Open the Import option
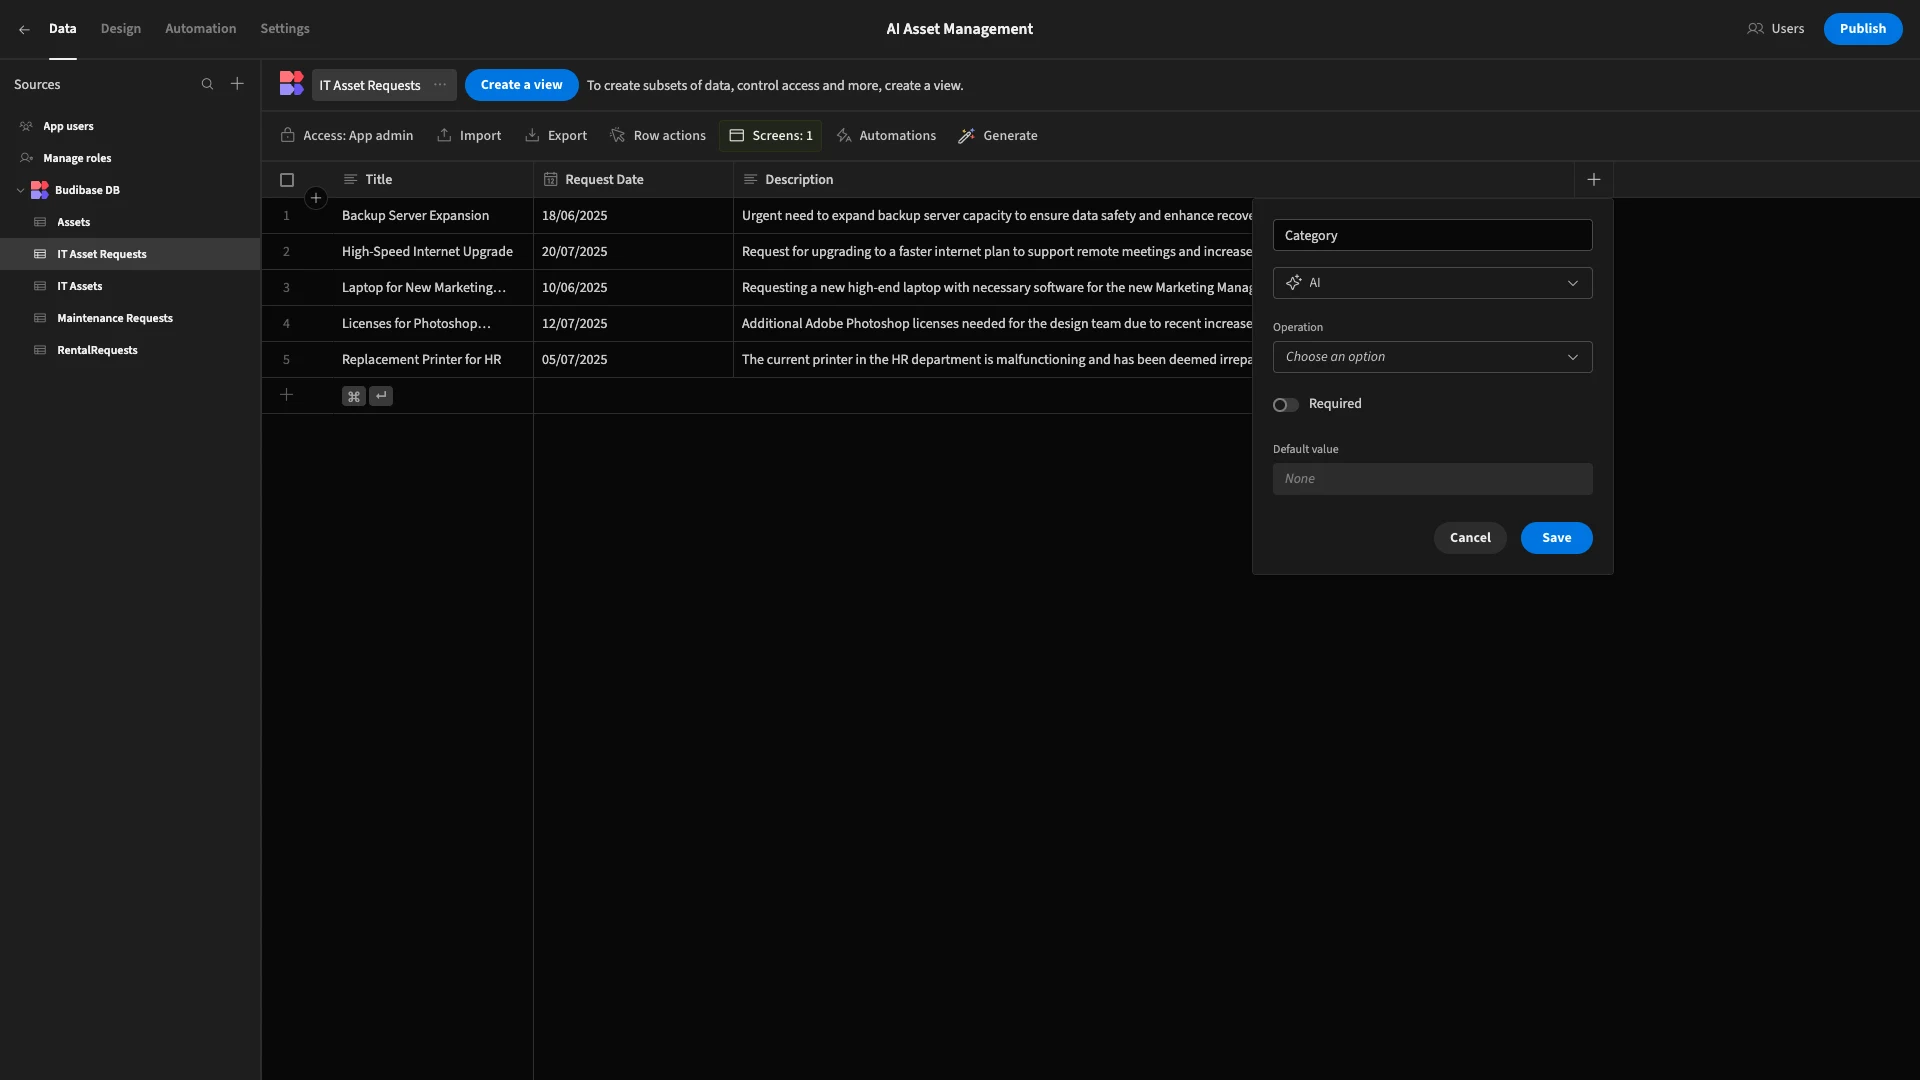Image resolution: width=1920 pixels, height=1080 pixels. pos(469,136)
